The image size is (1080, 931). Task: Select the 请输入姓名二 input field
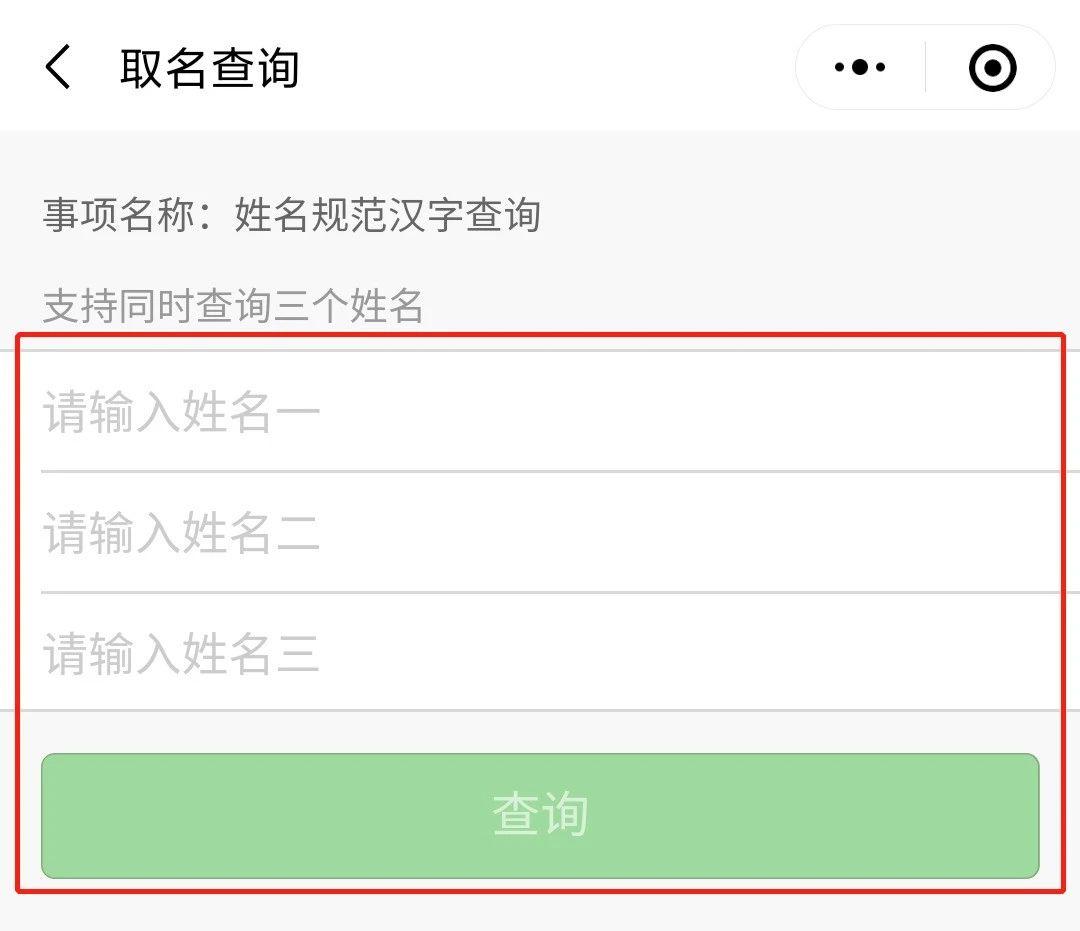click(400, 533)
